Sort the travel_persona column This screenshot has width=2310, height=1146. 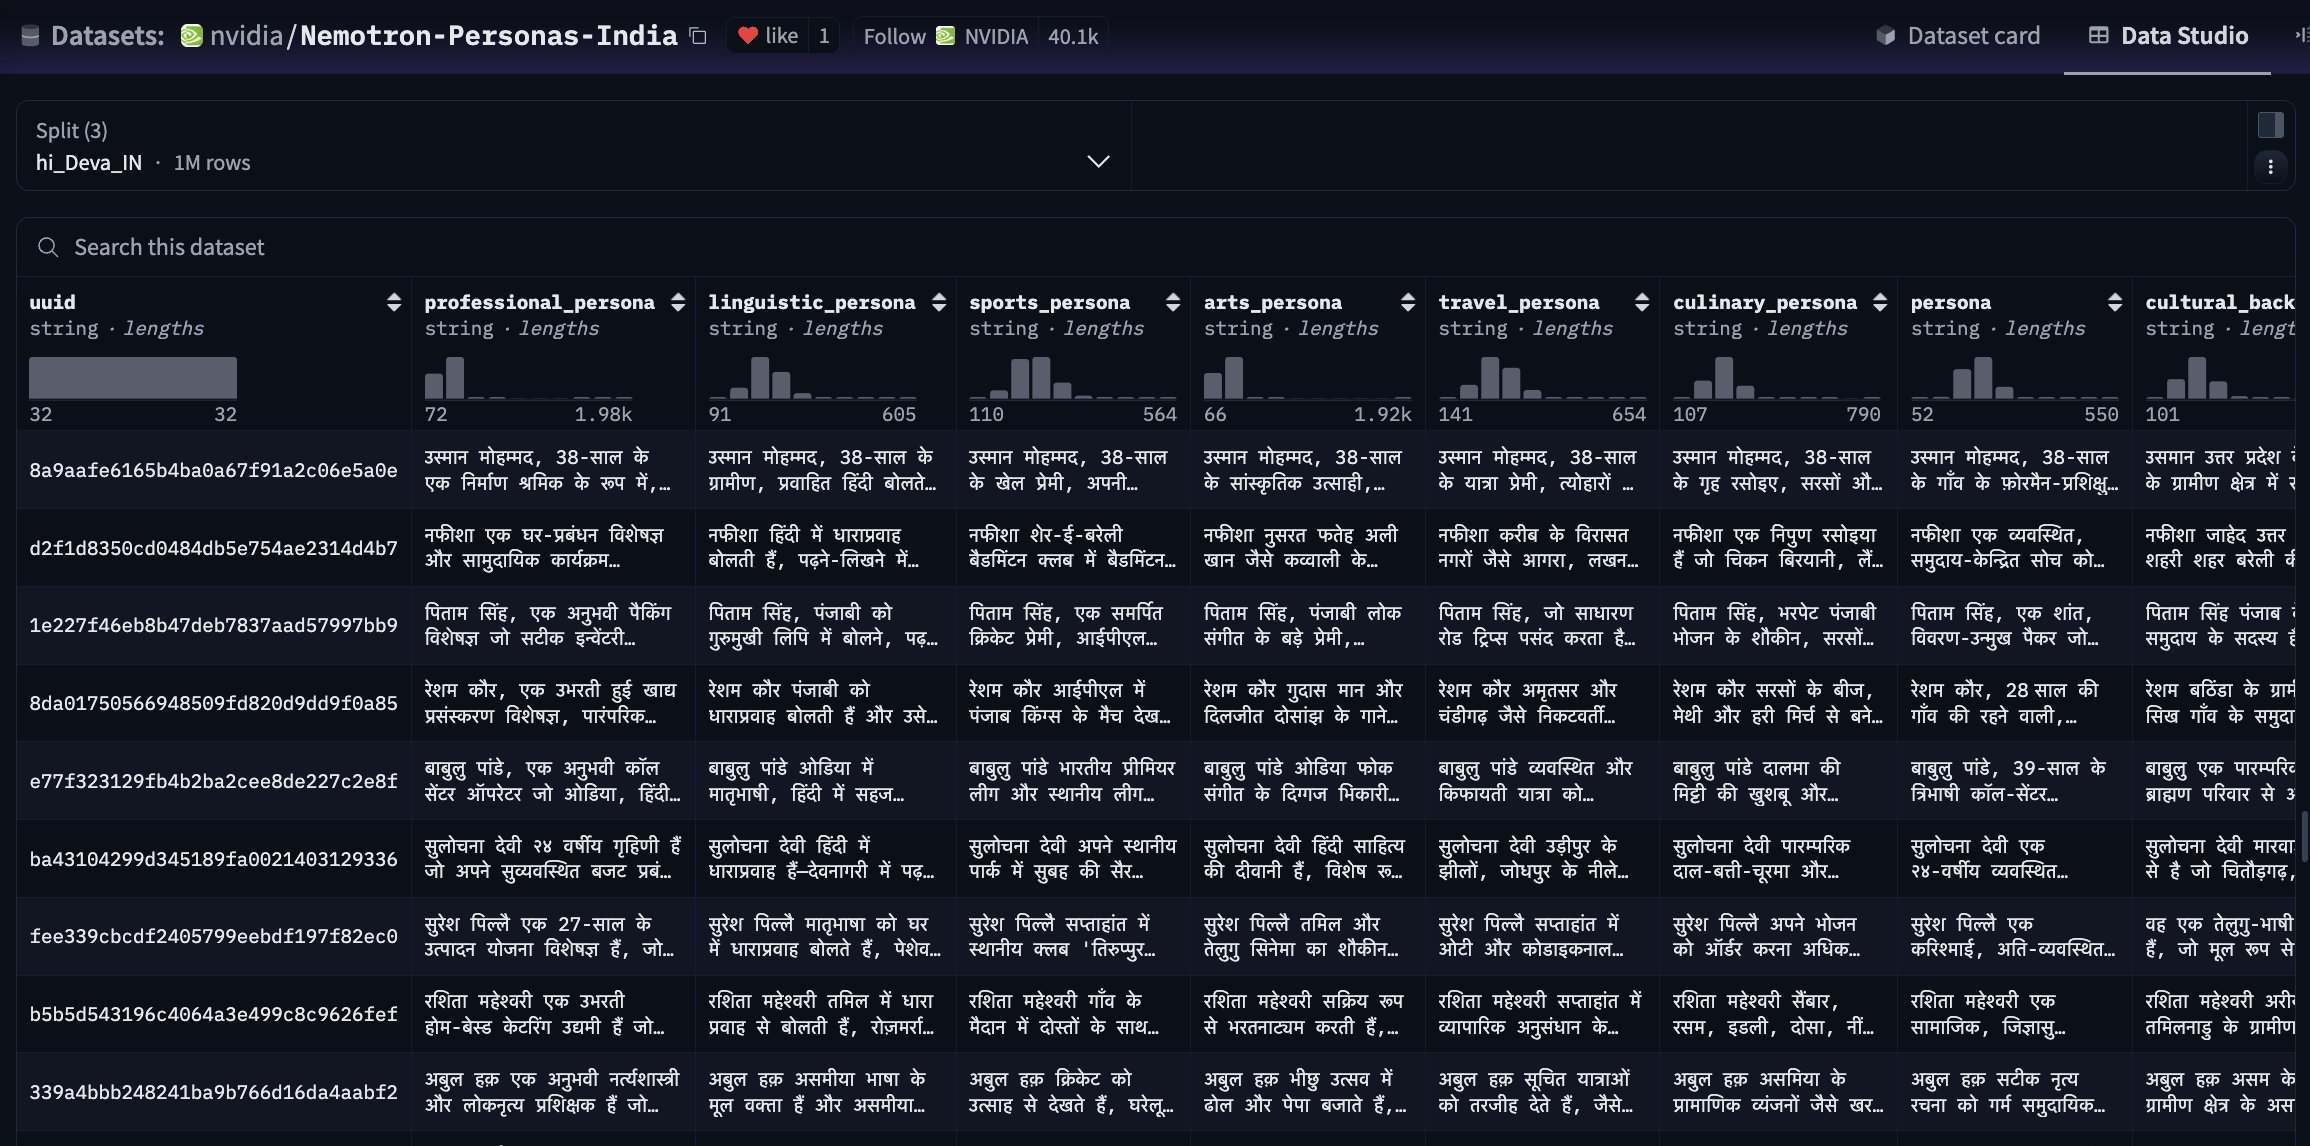(x=1641, y=302)
